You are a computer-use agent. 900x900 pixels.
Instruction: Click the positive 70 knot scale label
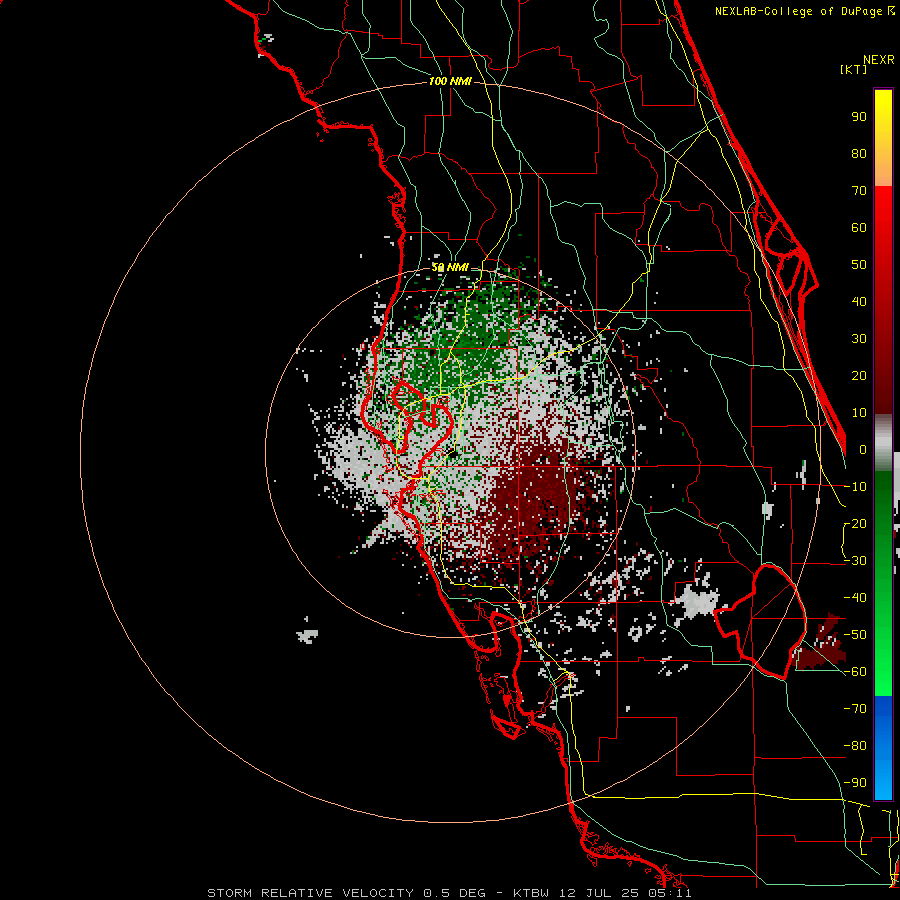[x=859, y=191]
